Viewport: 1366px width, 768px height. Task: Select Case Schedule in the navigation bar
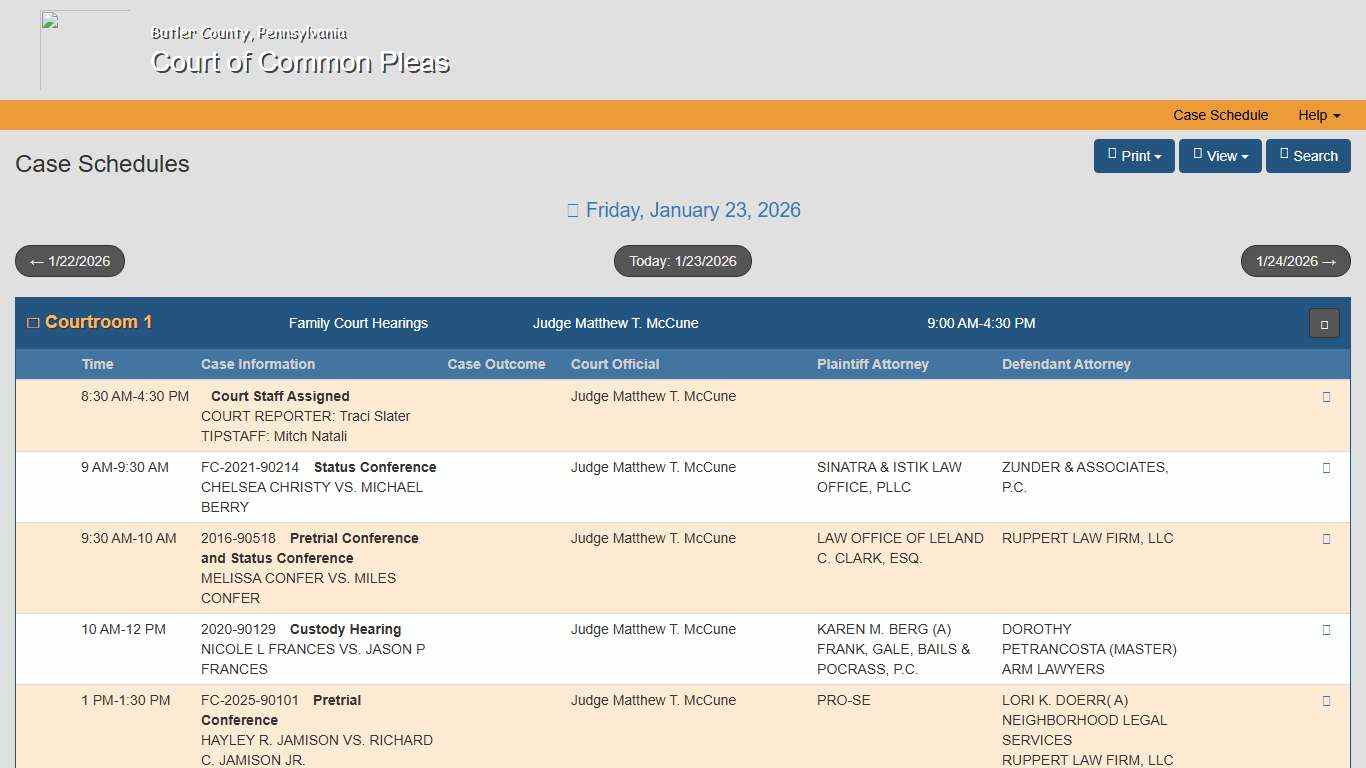click(1220, 115)
